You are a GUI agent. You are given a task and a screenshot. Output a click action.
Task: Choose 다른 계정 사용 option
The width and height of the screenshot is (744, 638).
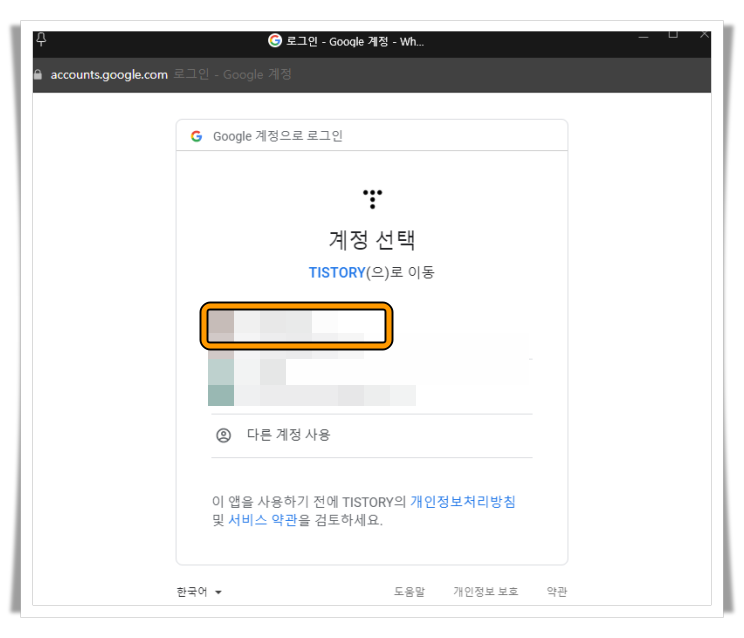pyautogui.click(x=372, y=435)
